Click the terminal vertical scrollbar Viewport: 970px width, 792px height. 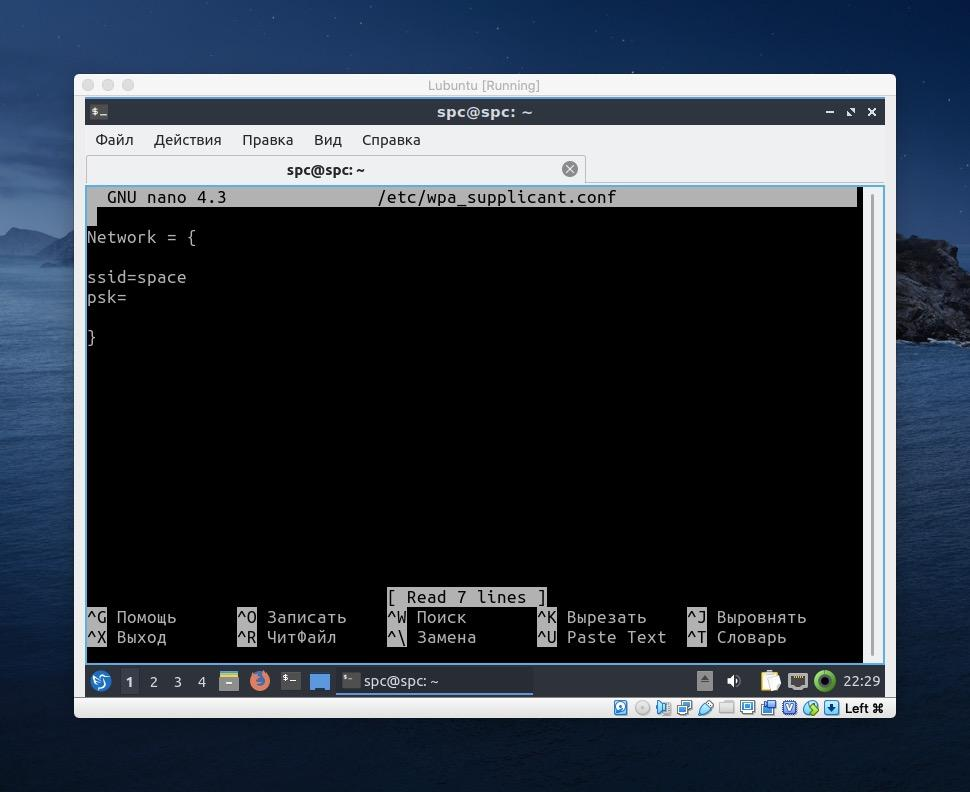872,424
